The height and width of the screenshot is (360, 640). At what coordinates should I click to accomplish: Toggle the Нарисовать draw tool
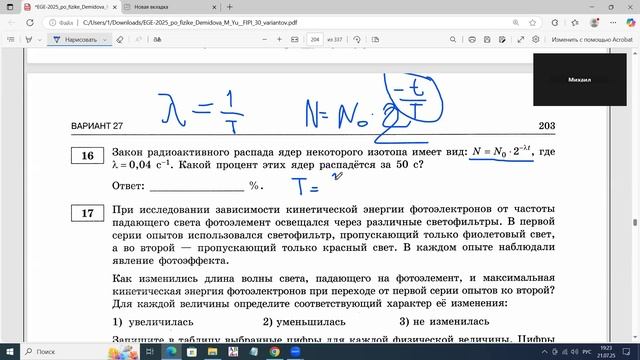[x=75, y=40]
